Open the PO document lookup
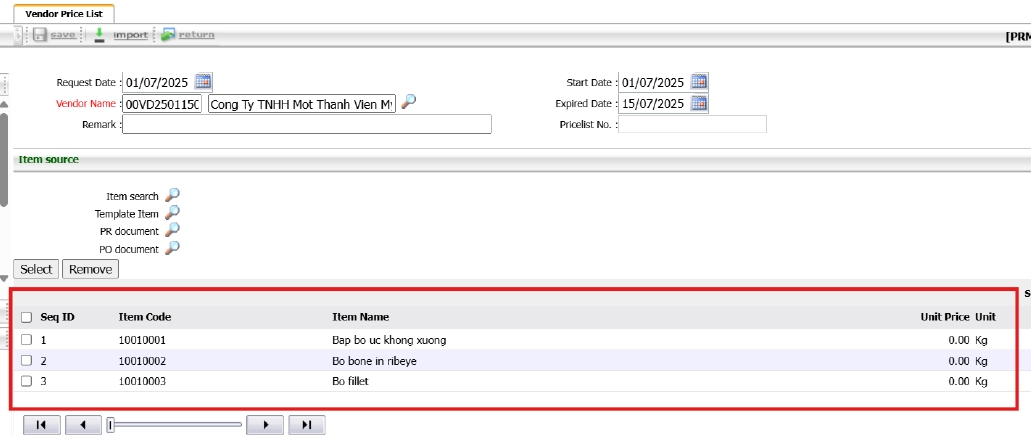 (172, 248)
